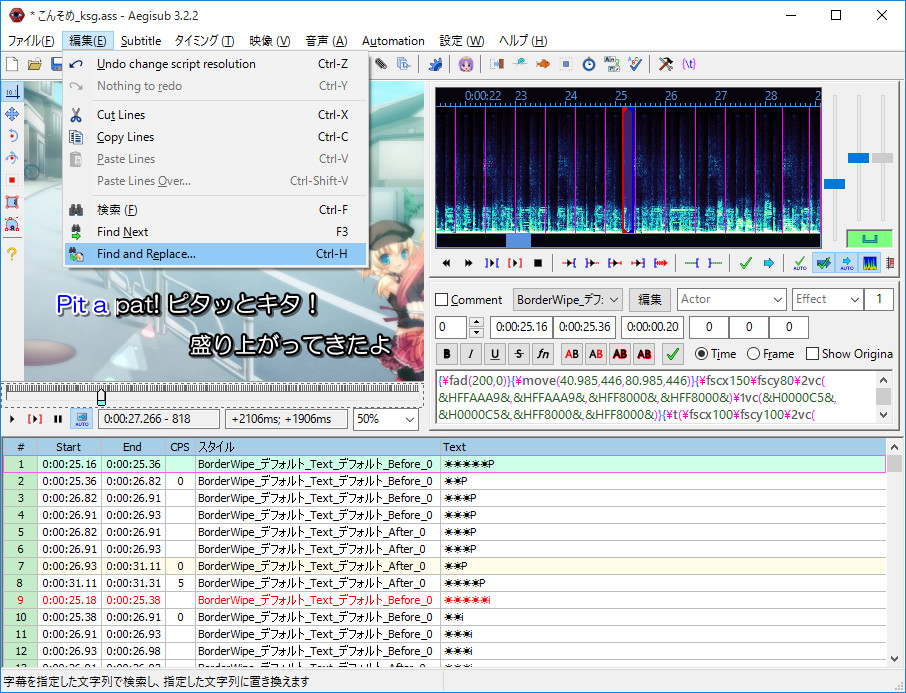Commit text with green checkmark button

(x=672, y=354)
